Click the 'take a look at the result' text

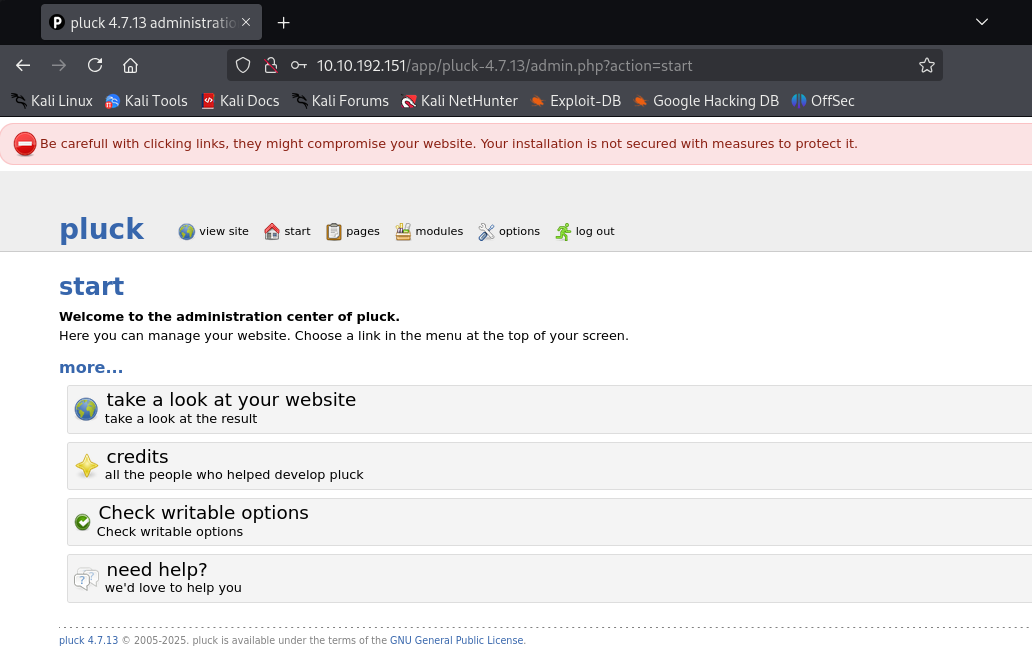181,419
